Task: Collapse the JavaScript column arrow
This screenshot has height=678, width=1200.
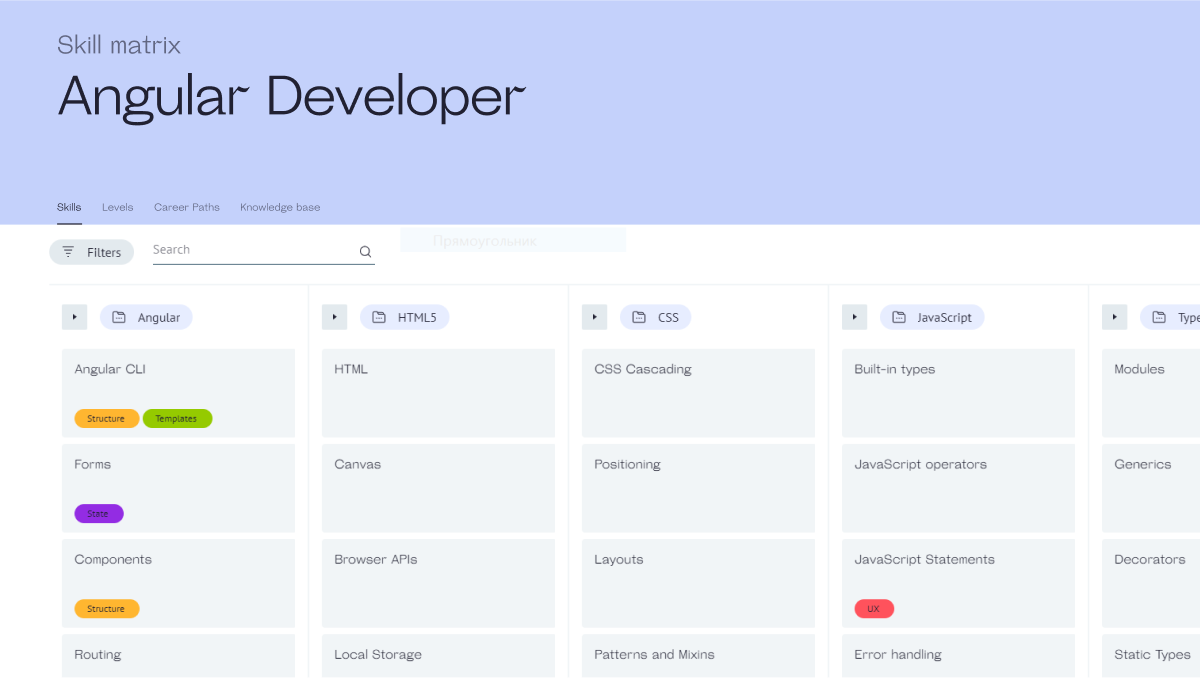Action: click(854, 317)
